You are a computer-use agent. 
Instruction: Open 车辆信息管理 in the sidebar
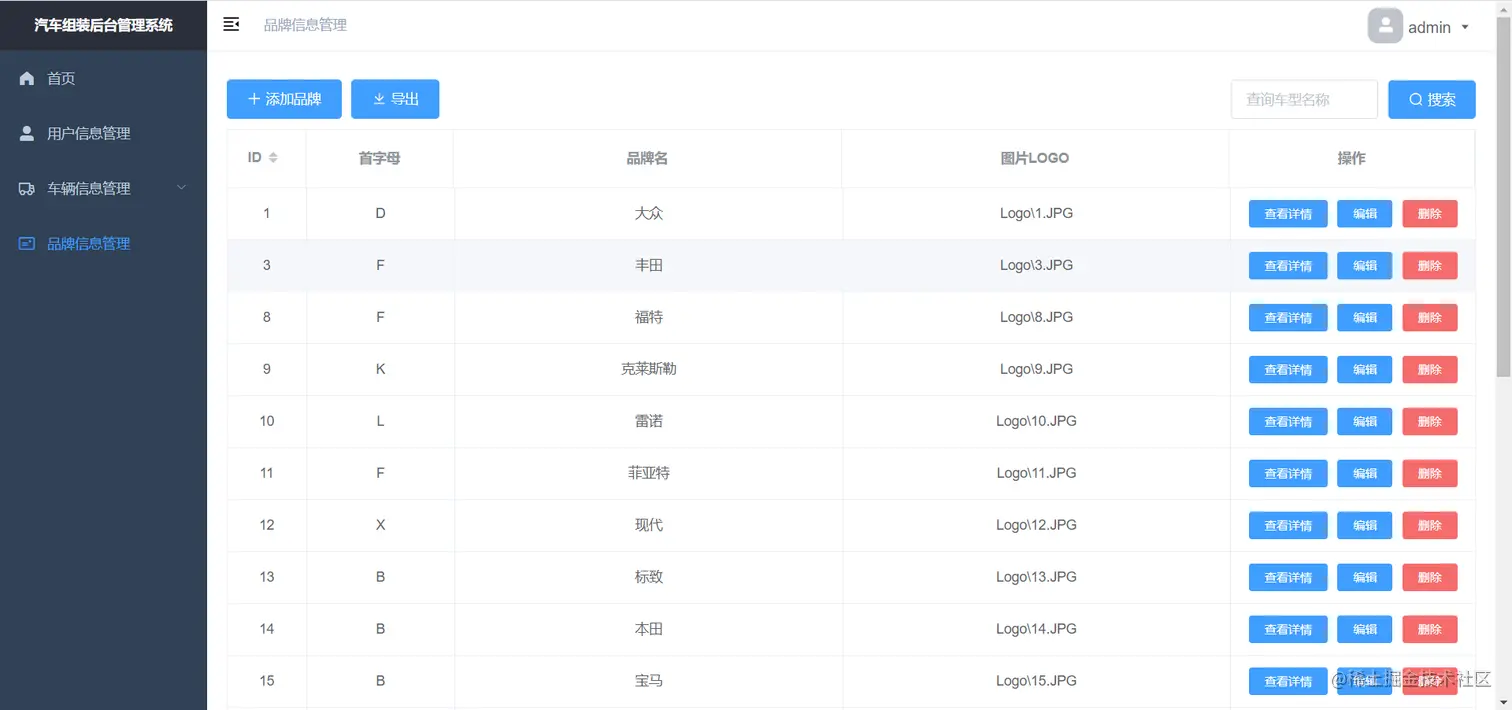tap(103, 188)
